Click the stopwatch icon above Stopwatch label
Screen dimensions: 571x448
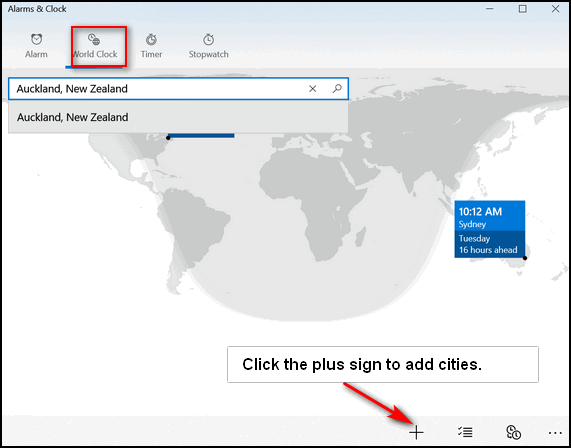point(208,39)
